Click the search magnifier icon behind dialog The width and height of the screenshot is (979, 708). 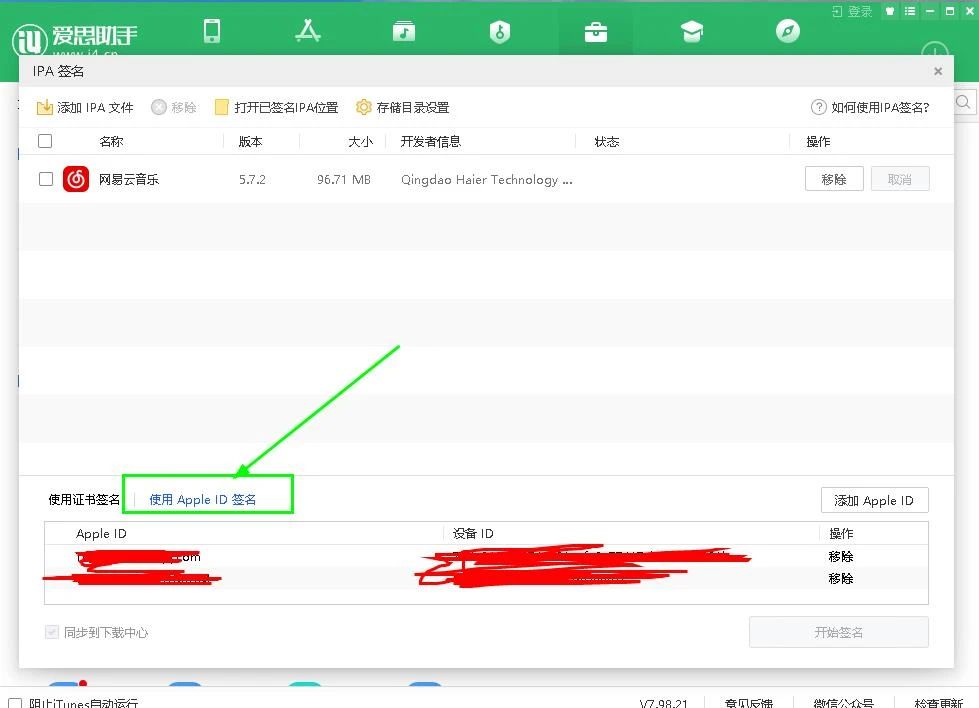click(963, 102)
